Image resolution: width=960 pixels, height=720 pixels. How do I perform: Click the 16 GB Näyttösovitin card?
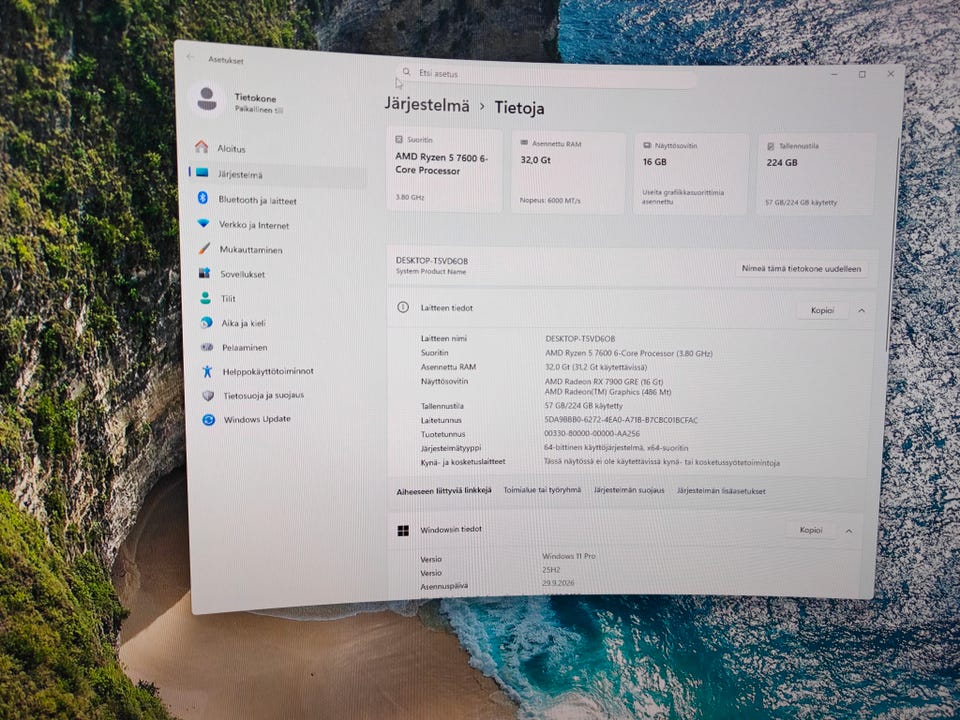click(691, 174)
